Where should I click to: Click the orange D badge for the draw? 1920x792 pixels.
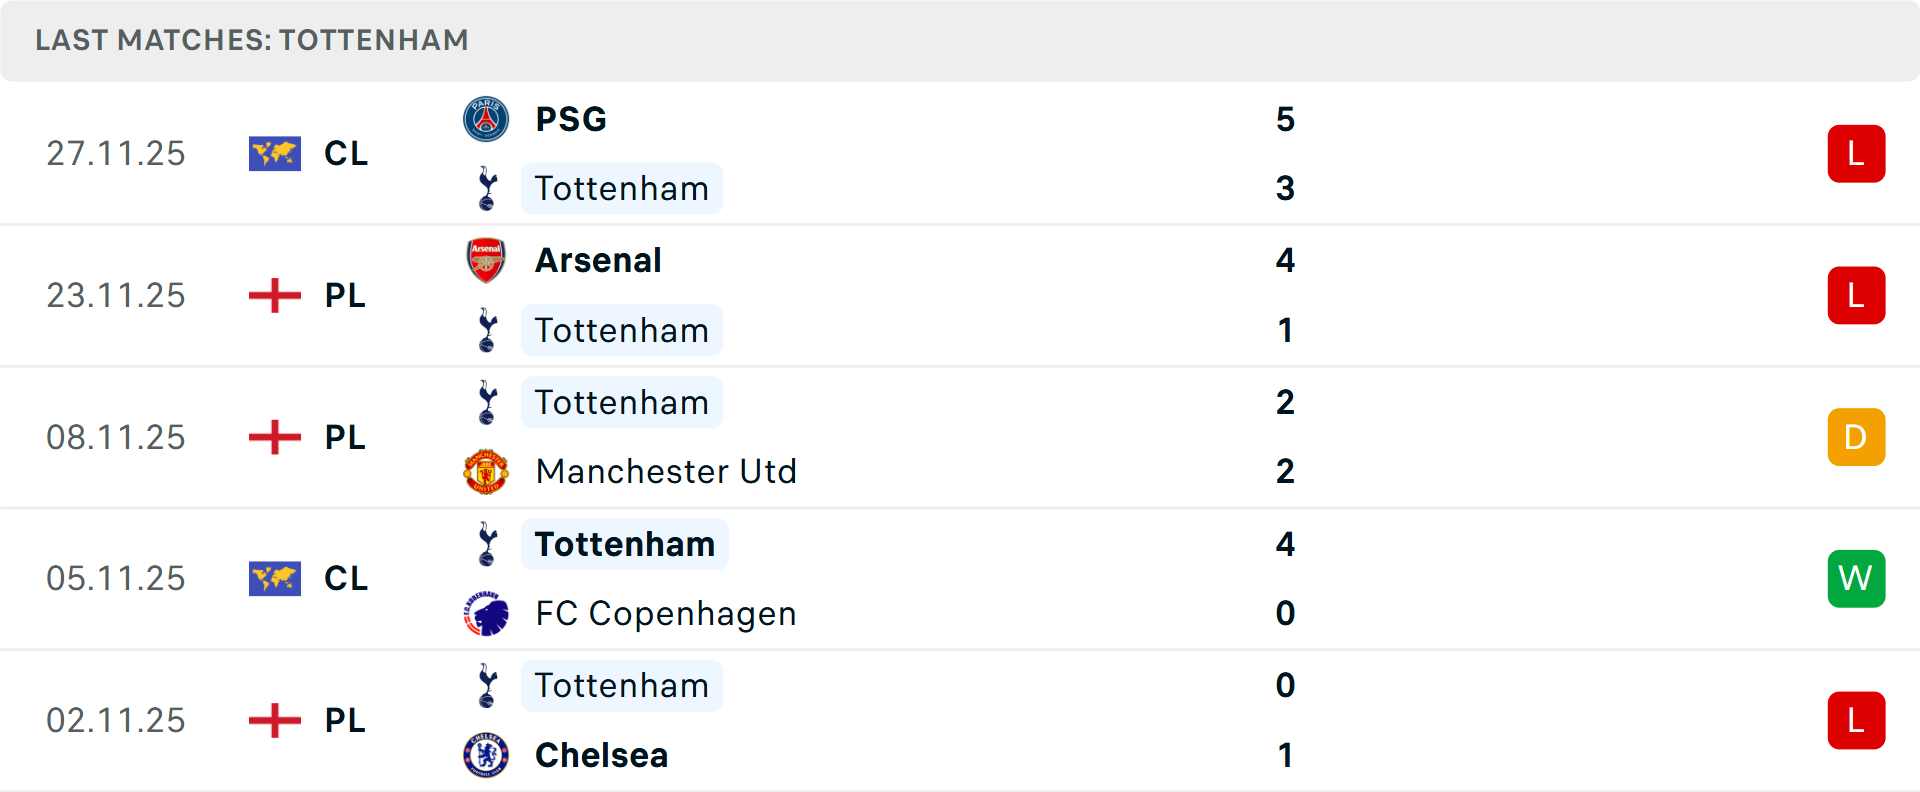[1856, 437]
